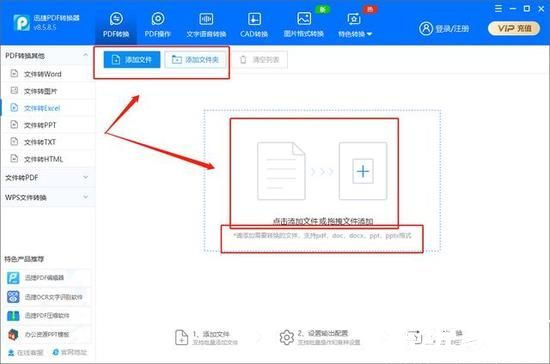
Task: Open the 文字语音转换 tab
Action: pyautogui.click(x=206, y=25)
